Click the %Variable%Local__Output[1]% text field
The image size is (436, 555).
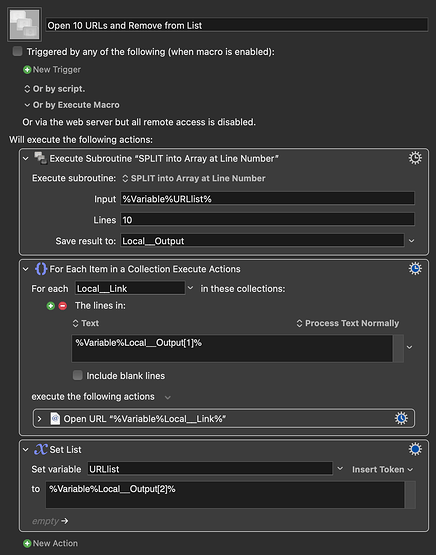232,348
